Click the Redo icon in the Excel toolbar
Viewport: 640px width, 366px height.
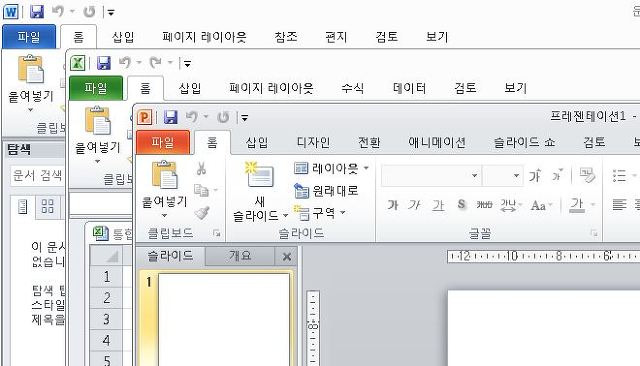tap(156, 63)
